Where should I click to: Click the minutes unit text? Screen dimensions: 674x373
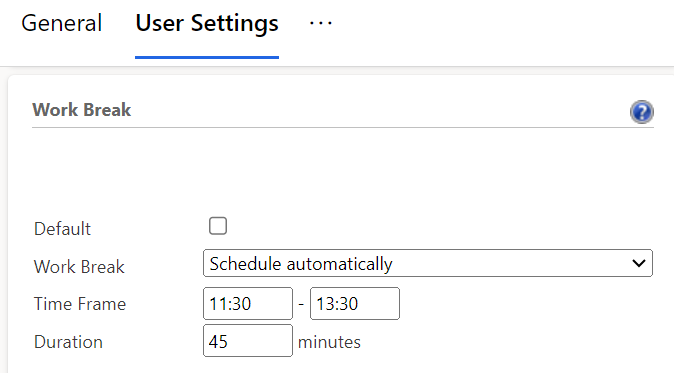click(x=329, y=342)
